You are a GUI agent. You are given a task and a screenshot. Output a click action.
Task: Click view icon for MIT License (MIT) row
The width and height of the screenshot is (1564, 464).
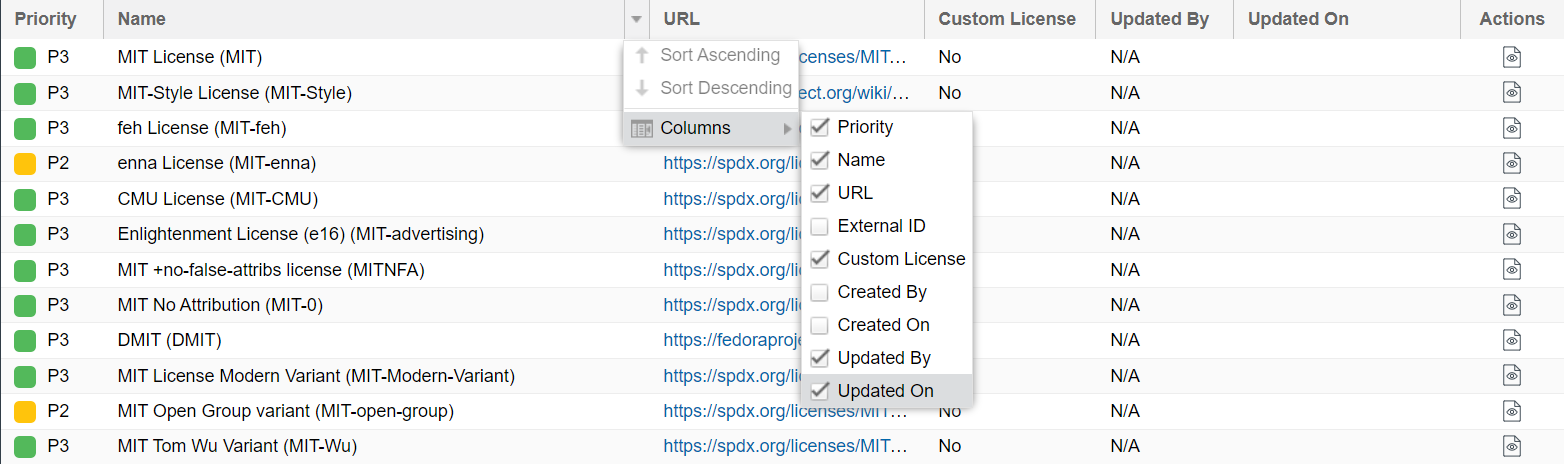[1512, 57]
